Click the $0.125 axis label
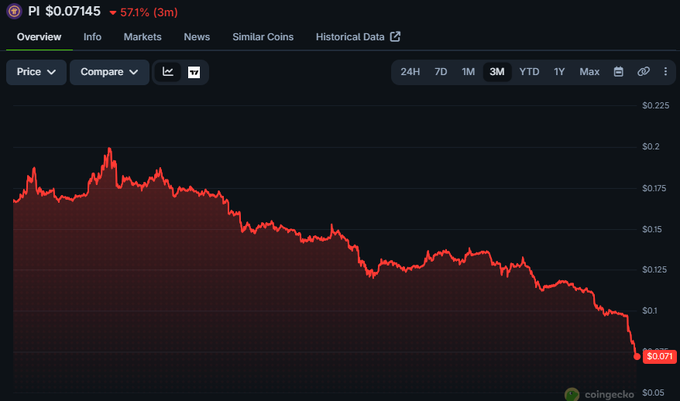Viewport: 680px width, 401px height. (x=654, y=270)
